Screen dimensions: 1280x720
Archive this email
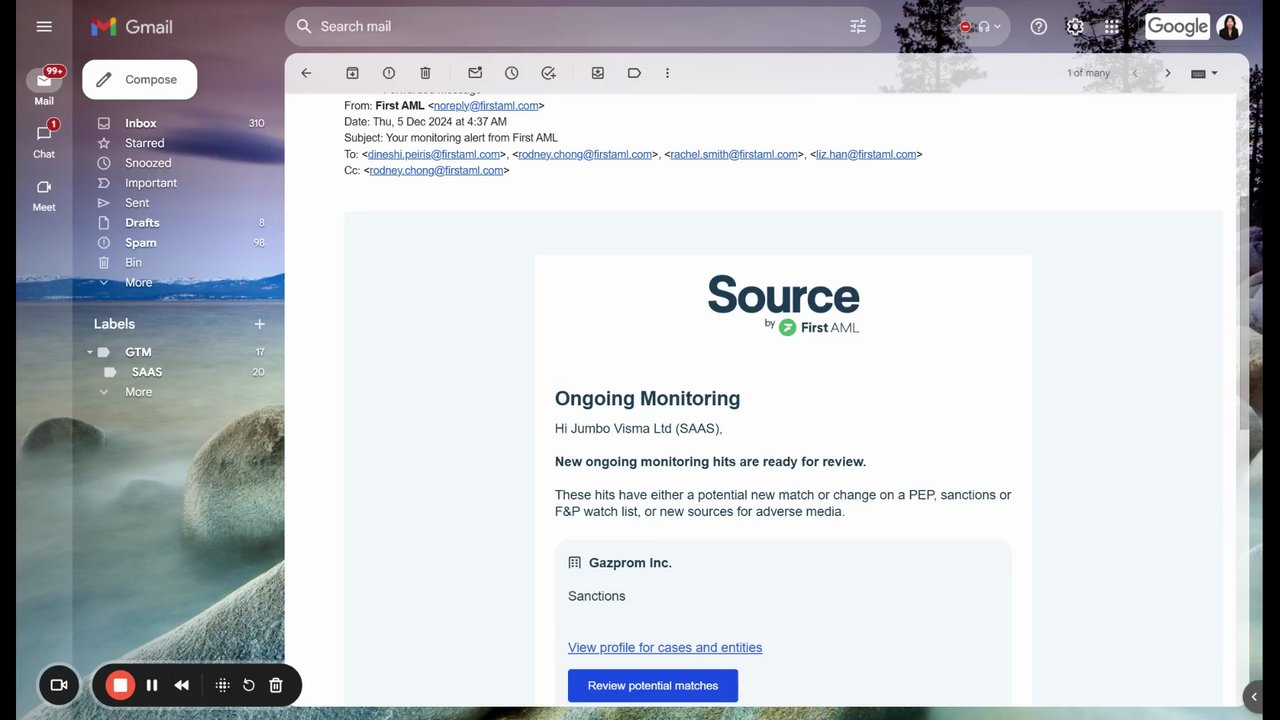pos(352,73)
